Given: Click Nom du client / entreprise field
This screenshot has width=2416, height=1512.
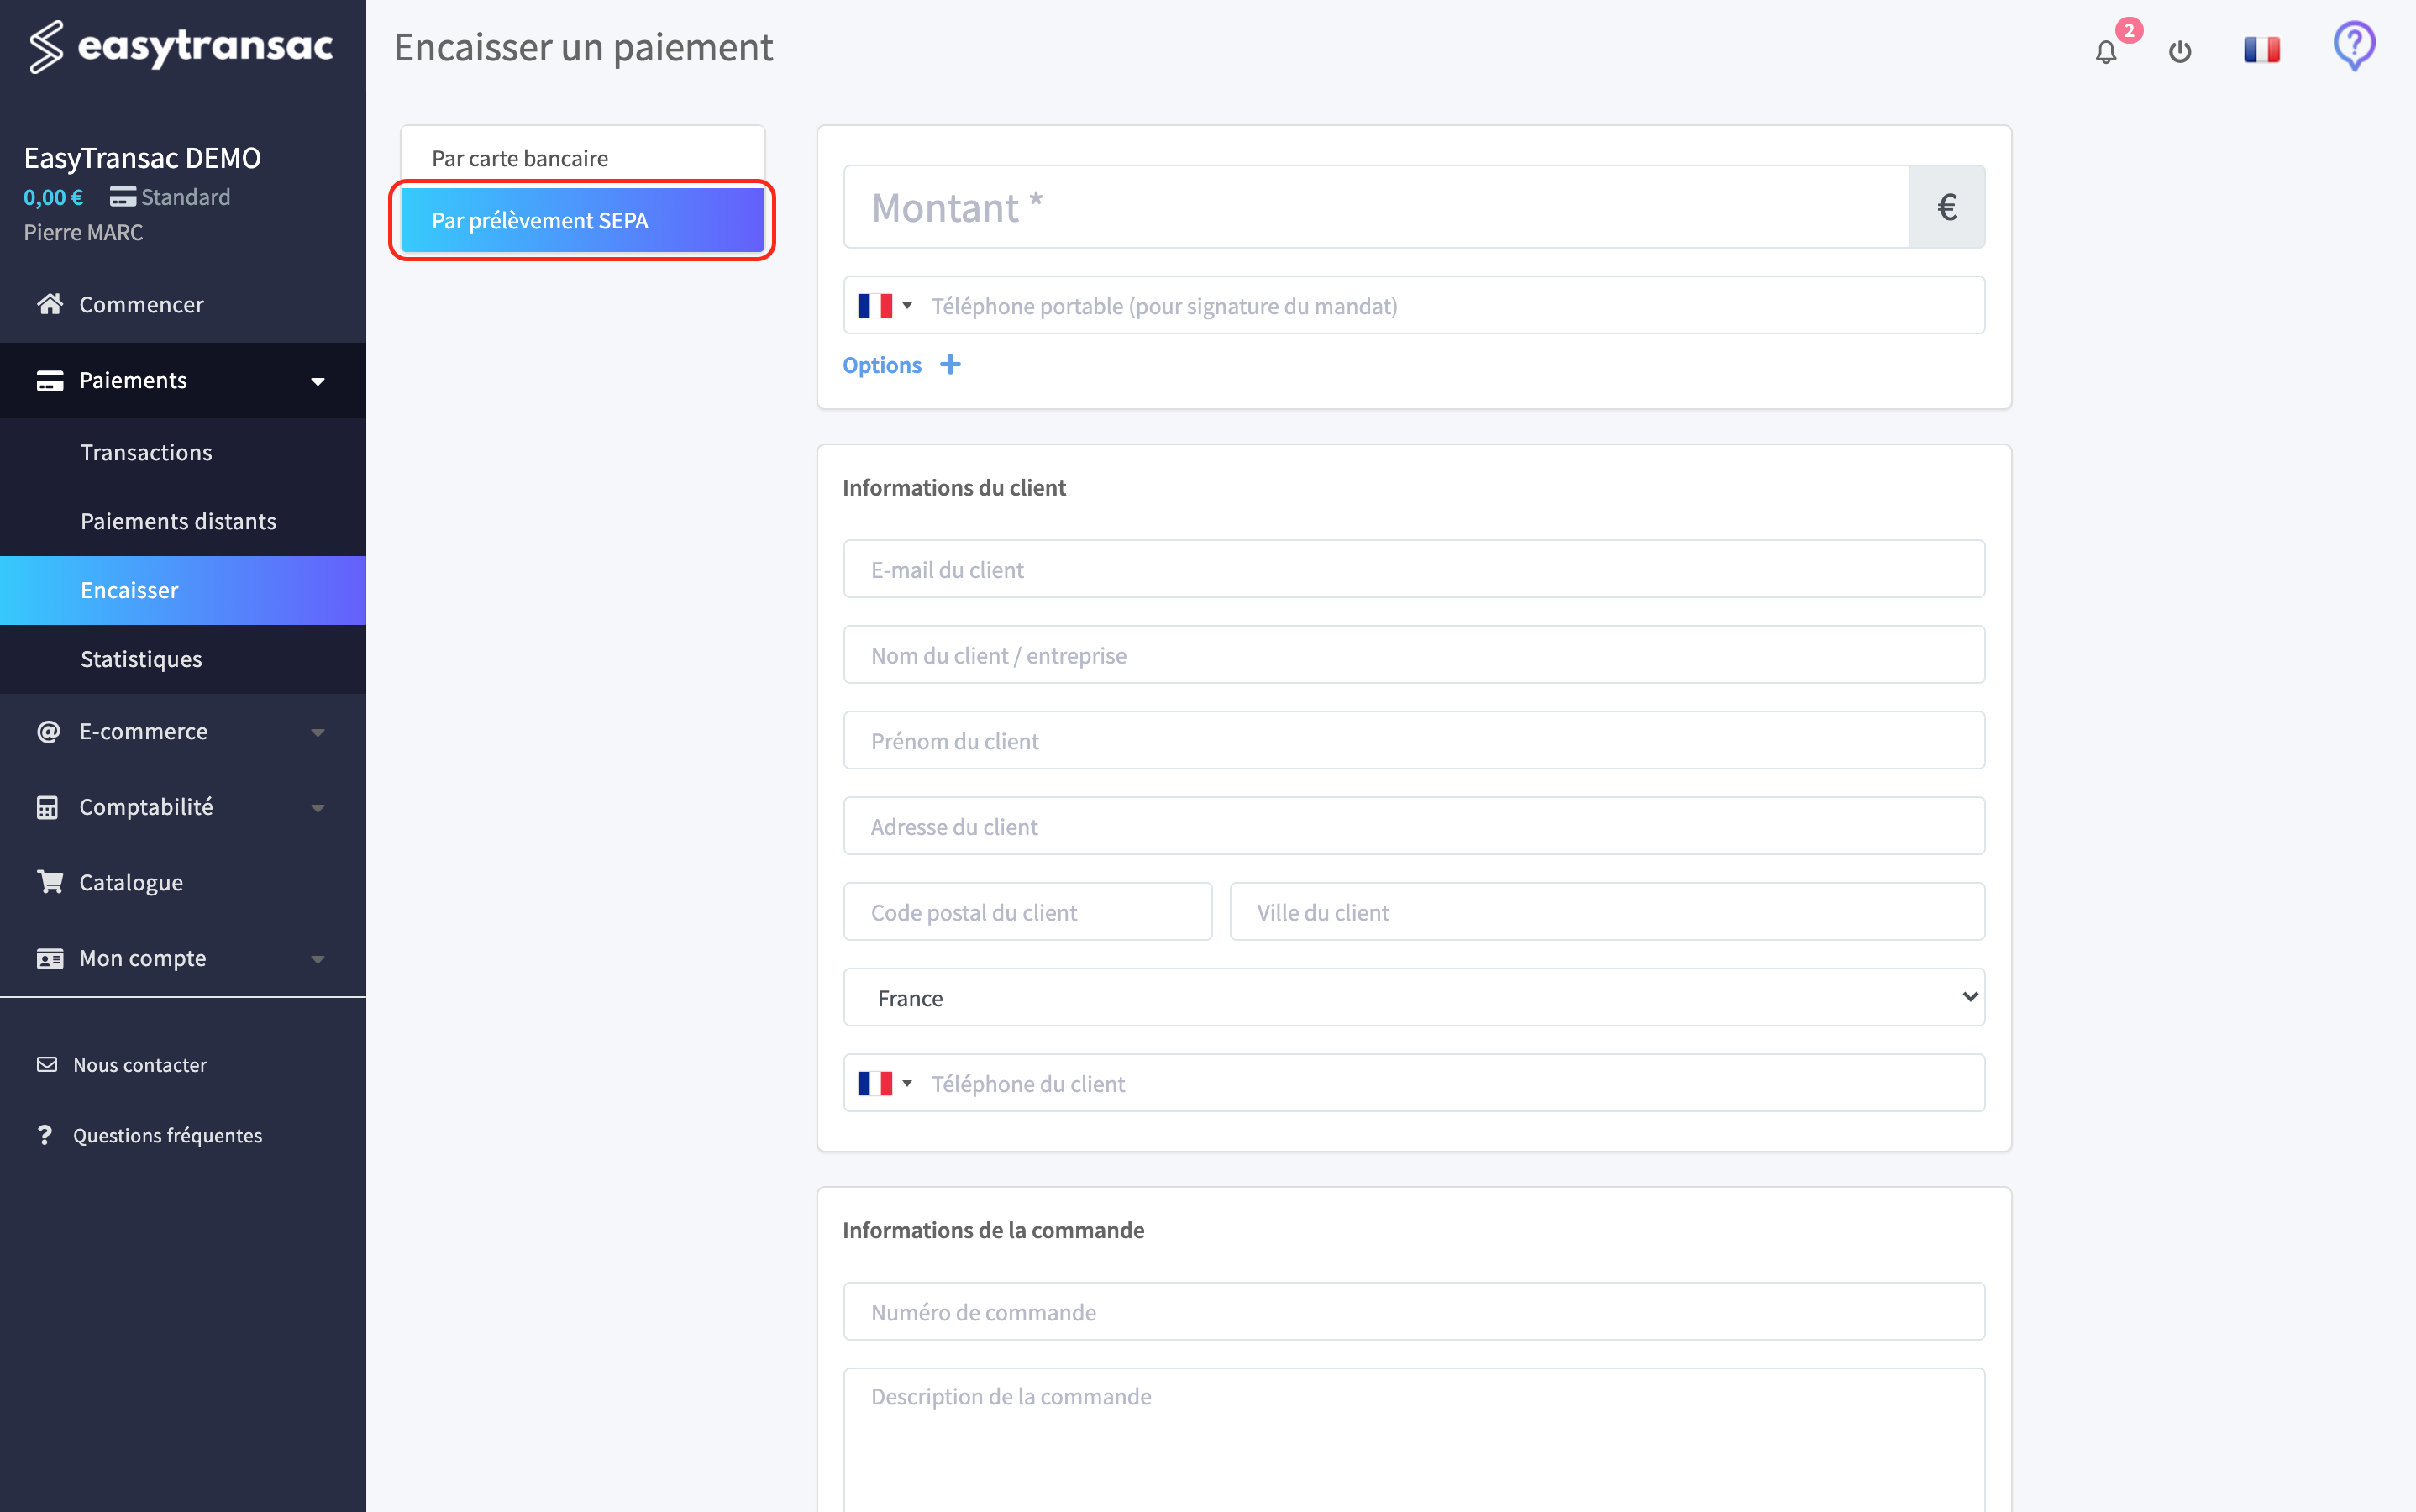Looking at the screenshot, I should [1413, 655].
